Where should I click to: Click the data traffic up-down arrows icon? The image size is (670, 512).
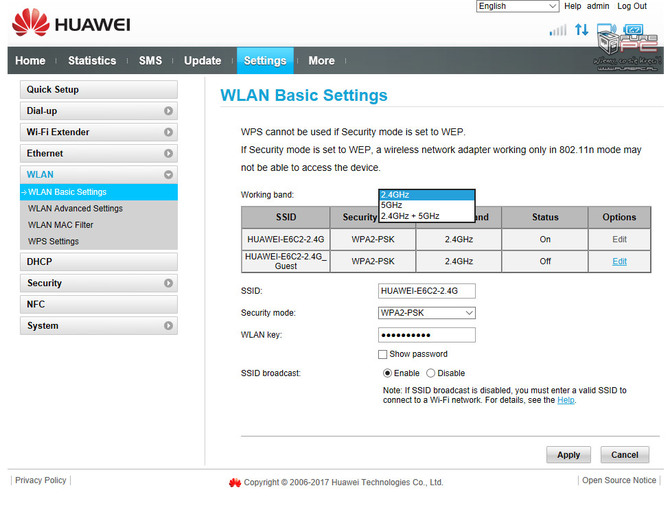pyautogui.click(x=582, y=29)
